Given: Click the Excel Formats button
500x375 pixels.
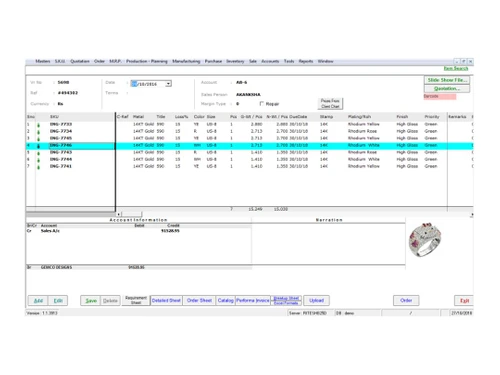Looking at the screenshot, I should click(x=286, y=303).
